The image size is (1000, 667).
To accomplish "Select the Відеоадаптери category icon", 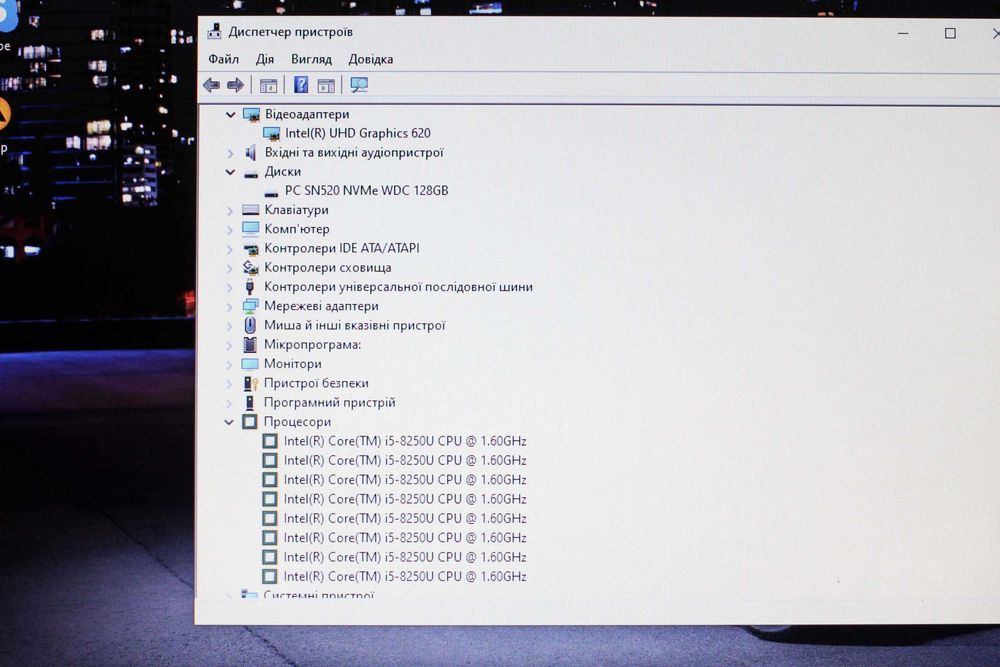I will pyautogui.click(x=251, y=115).
